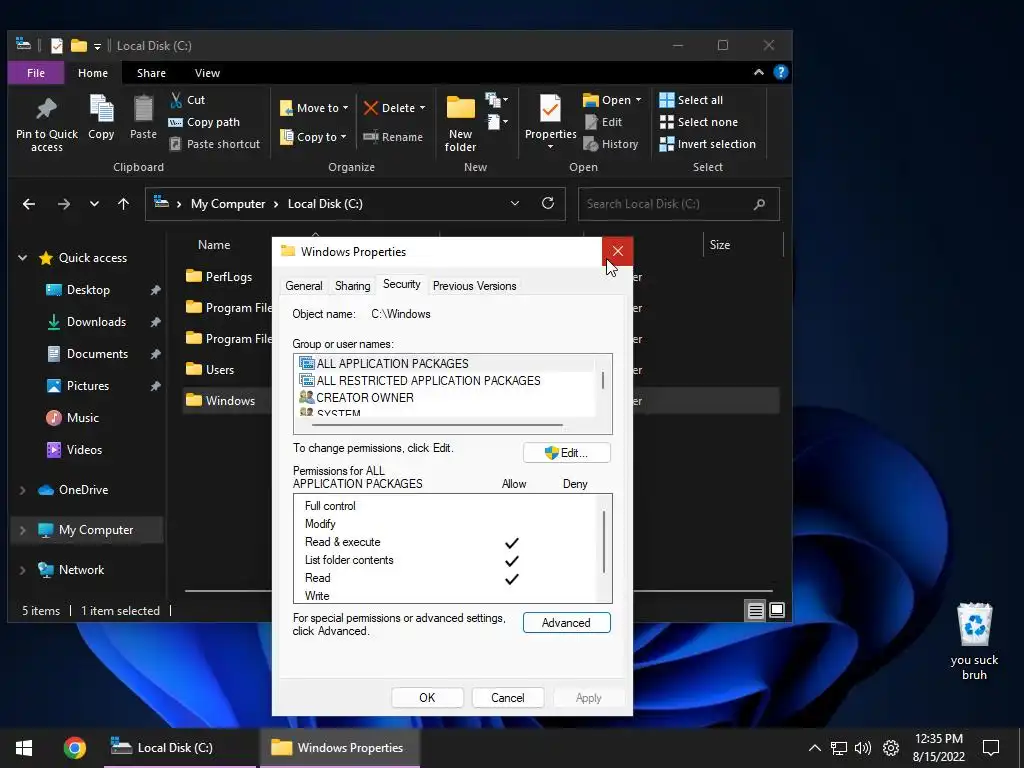Click Select all in the ribbon
The width and height of the screenshot is (1024, 768).
click(691, 100)
